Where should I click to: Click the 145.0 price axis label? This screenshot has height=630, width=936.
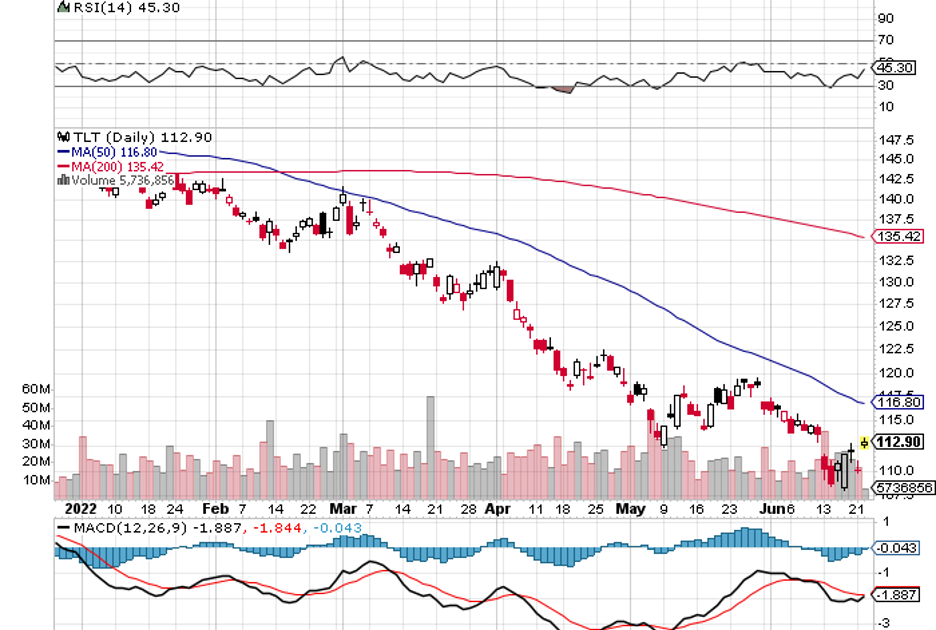pos(897,159)
